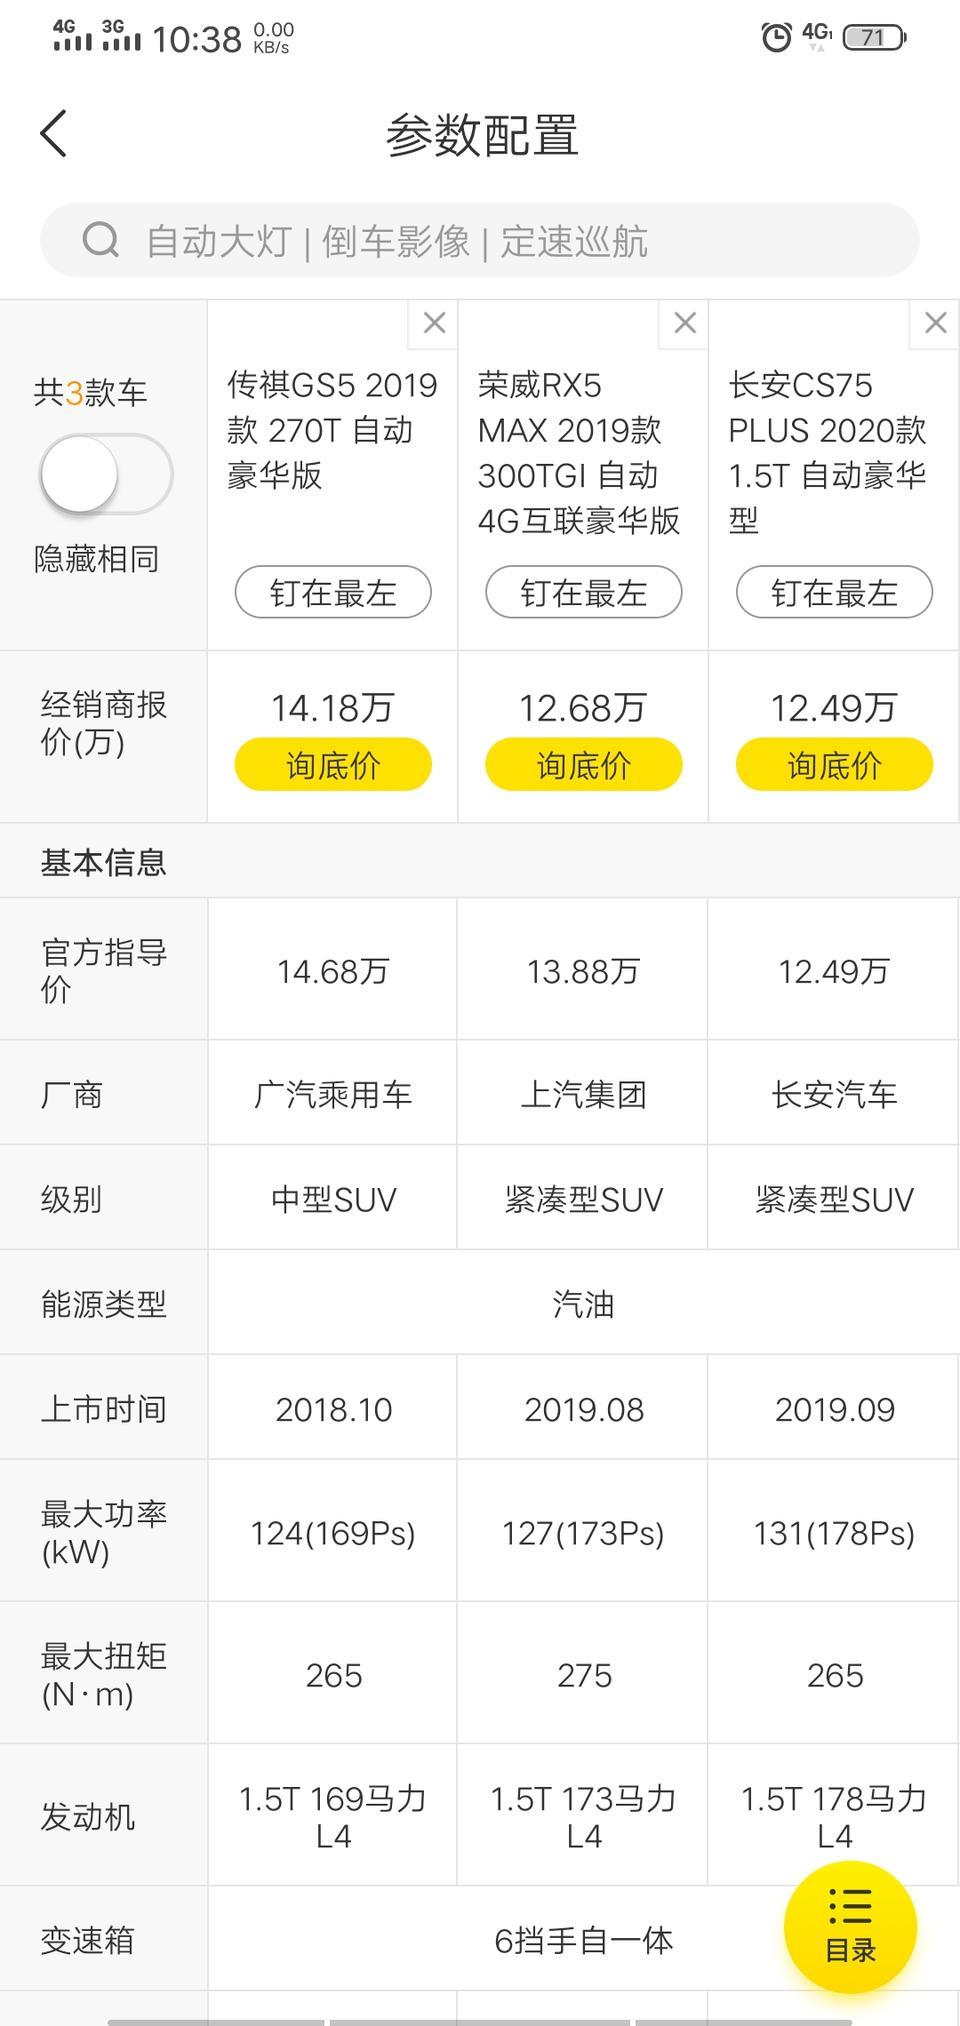Tap the search magnifier icon
This screenshot has width=960, height=2026.
click(x=100, y=240)
